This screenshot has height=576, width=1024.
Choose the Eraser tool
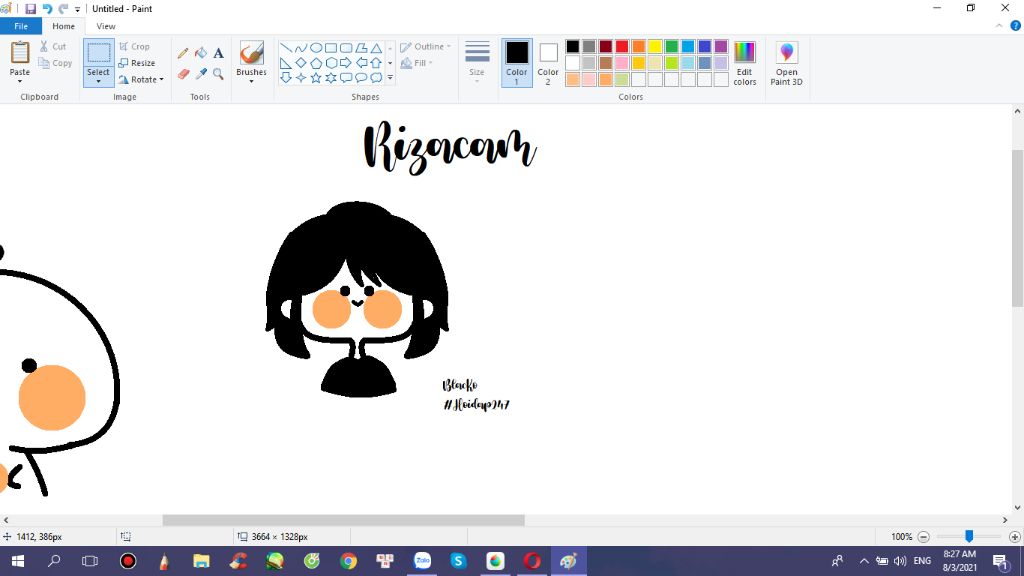click(183, 74)
